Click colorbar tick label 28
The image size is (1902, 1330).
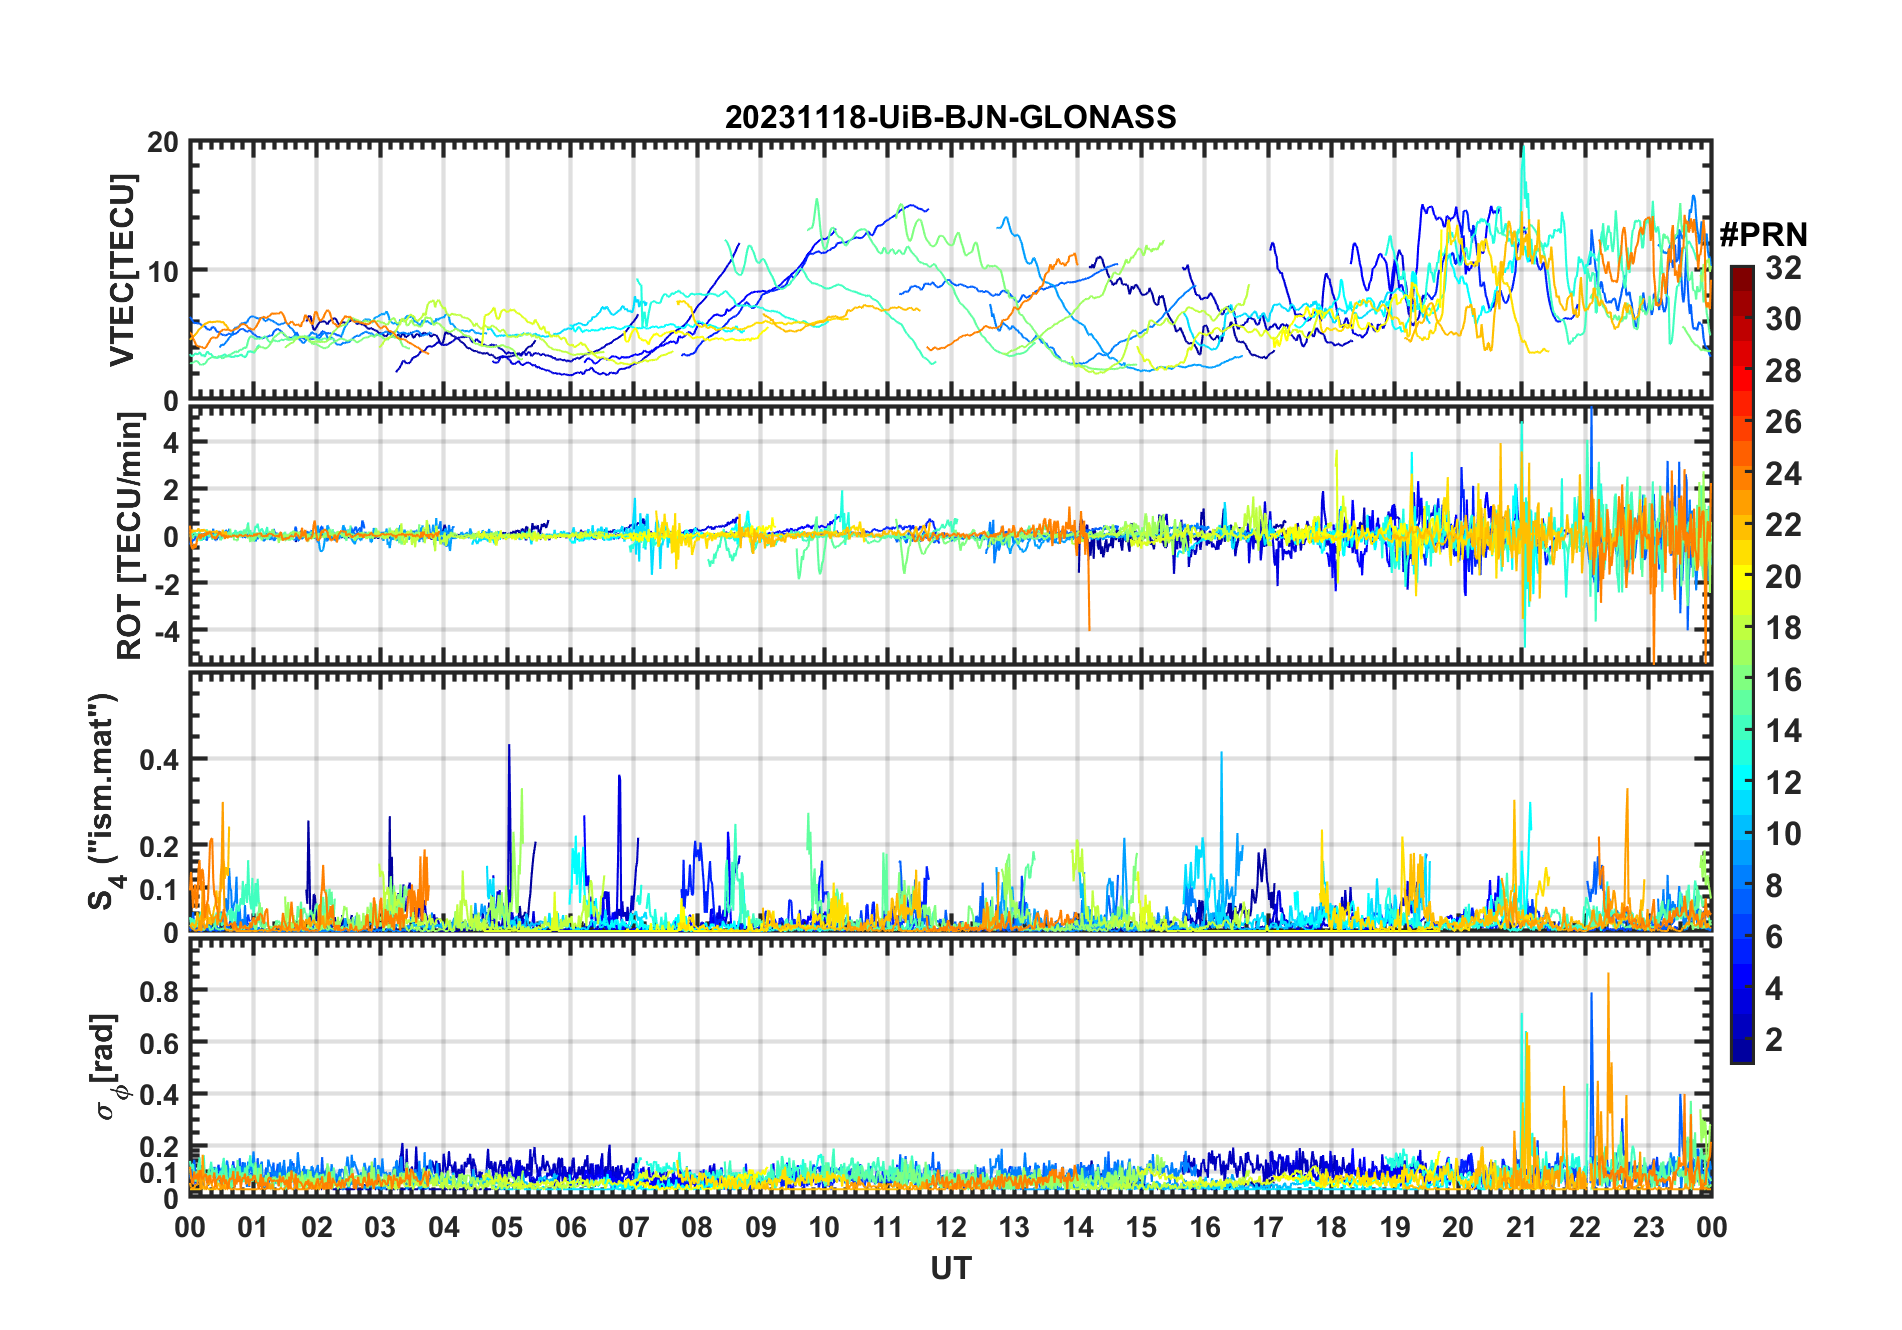tap(1783, 371)
